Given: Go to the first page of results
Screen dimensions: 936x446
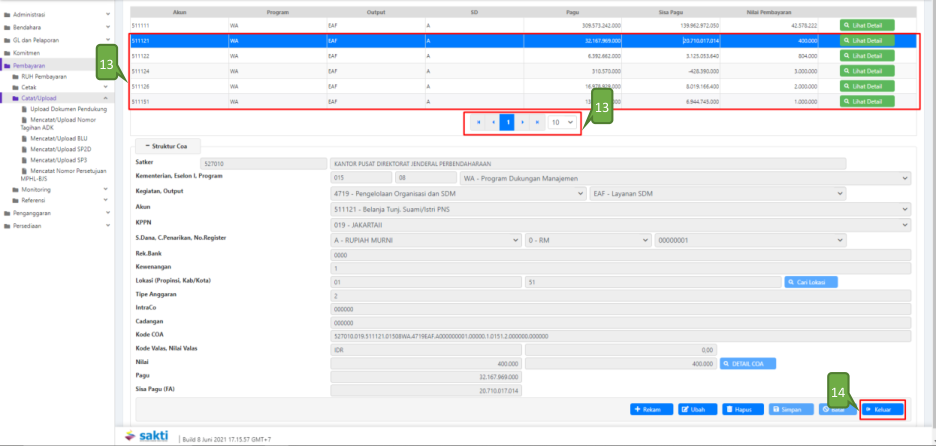Looking at the screenshot, I should (x=478, y=121).
